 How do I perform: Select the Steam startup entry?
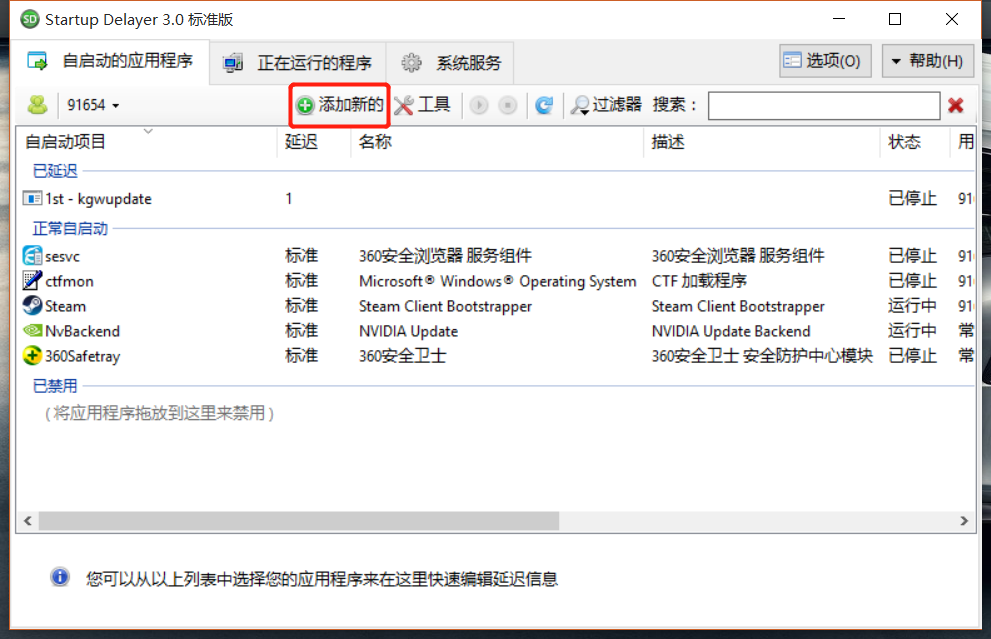[x=496, y=306]
